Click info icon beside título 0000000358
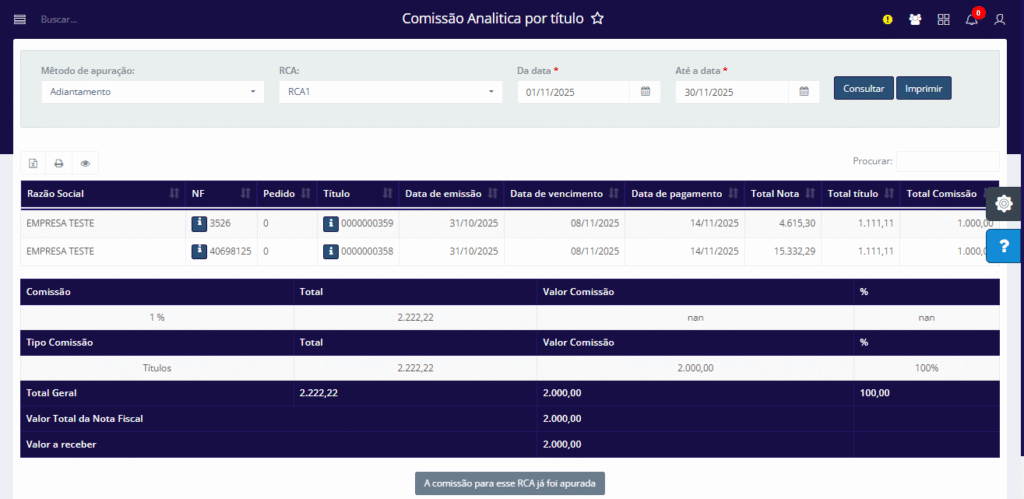Screen dimensions: 1024x499 pyautogui.click(x=331, y=251)
